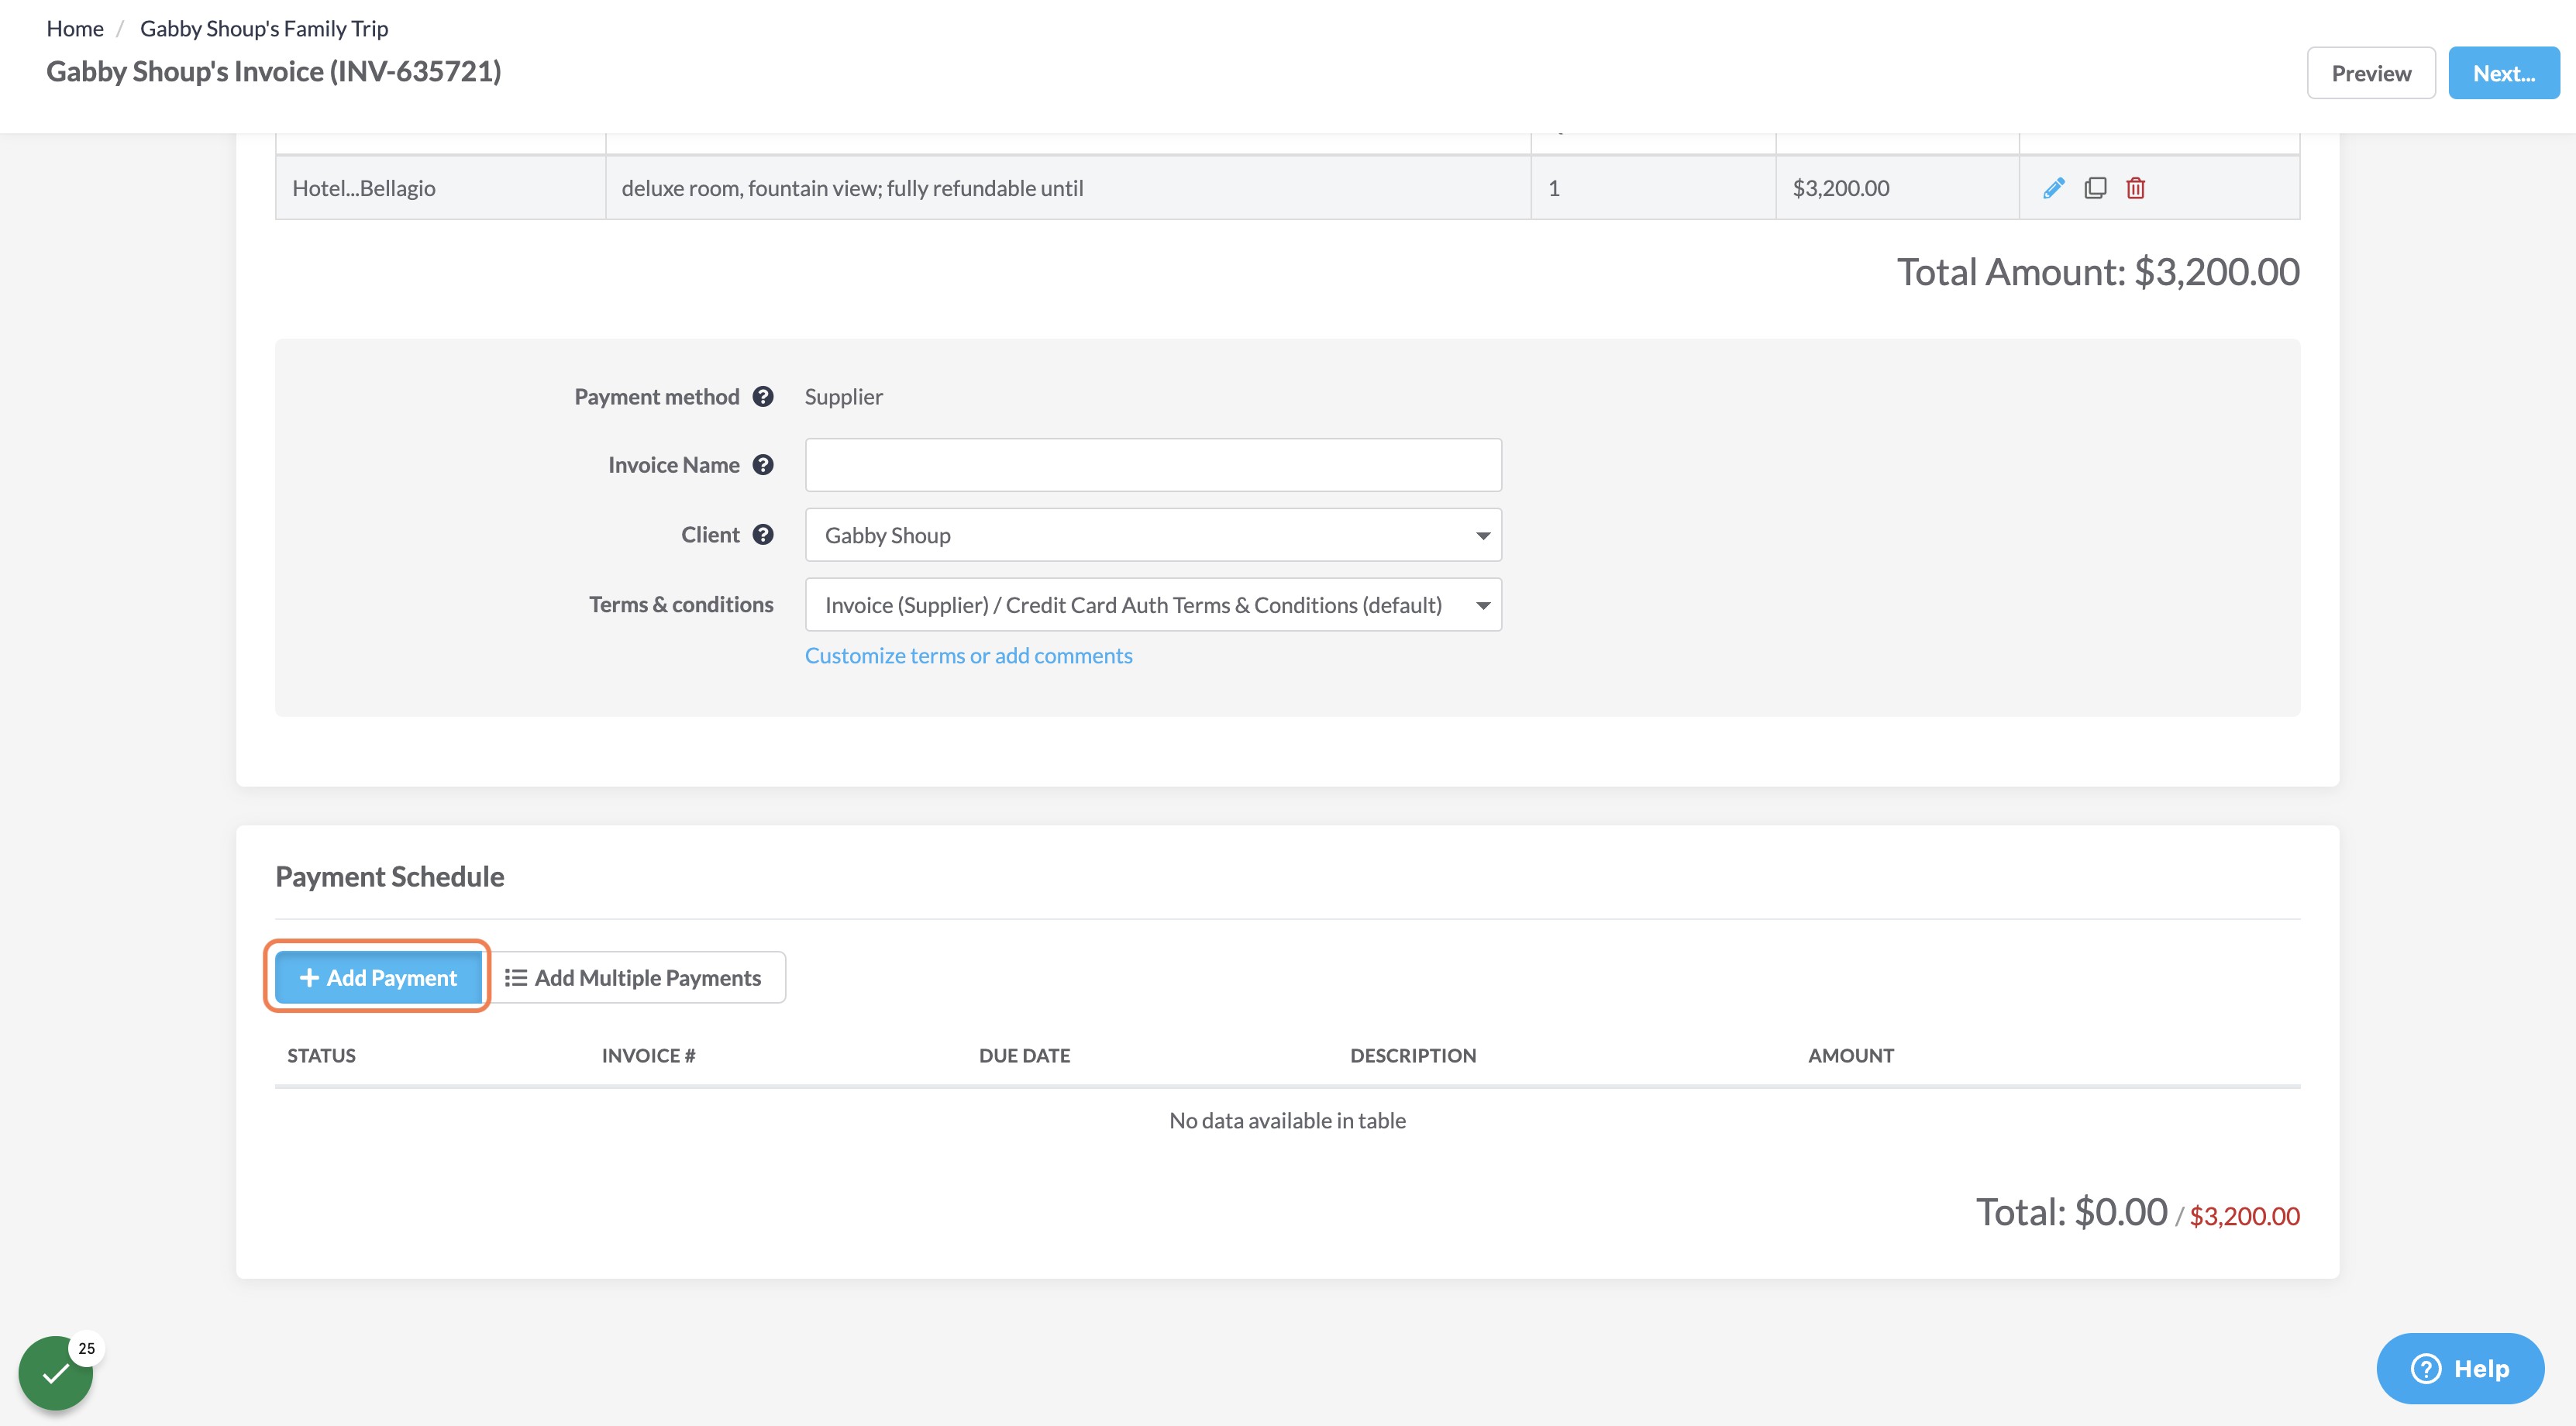This screenshot has width=2576, height=1426.
Task: Show help tooltip for Payment method
Action: pyautogui.click(x=763, y=397)
